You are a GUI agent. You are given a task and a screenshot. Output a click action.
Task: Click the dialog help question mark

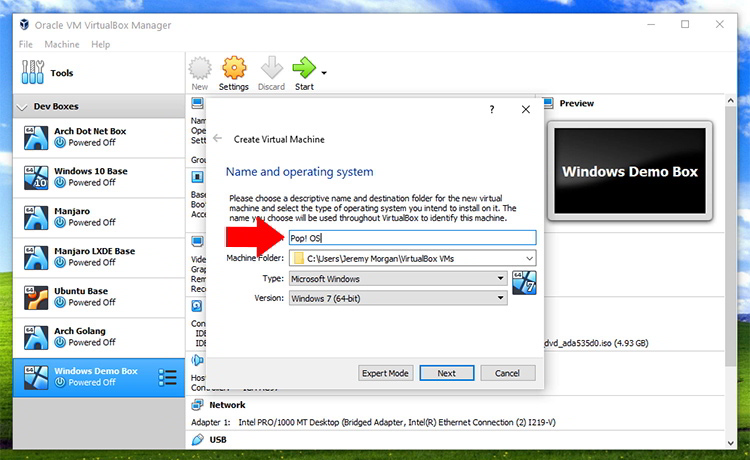tap(492, 110)
